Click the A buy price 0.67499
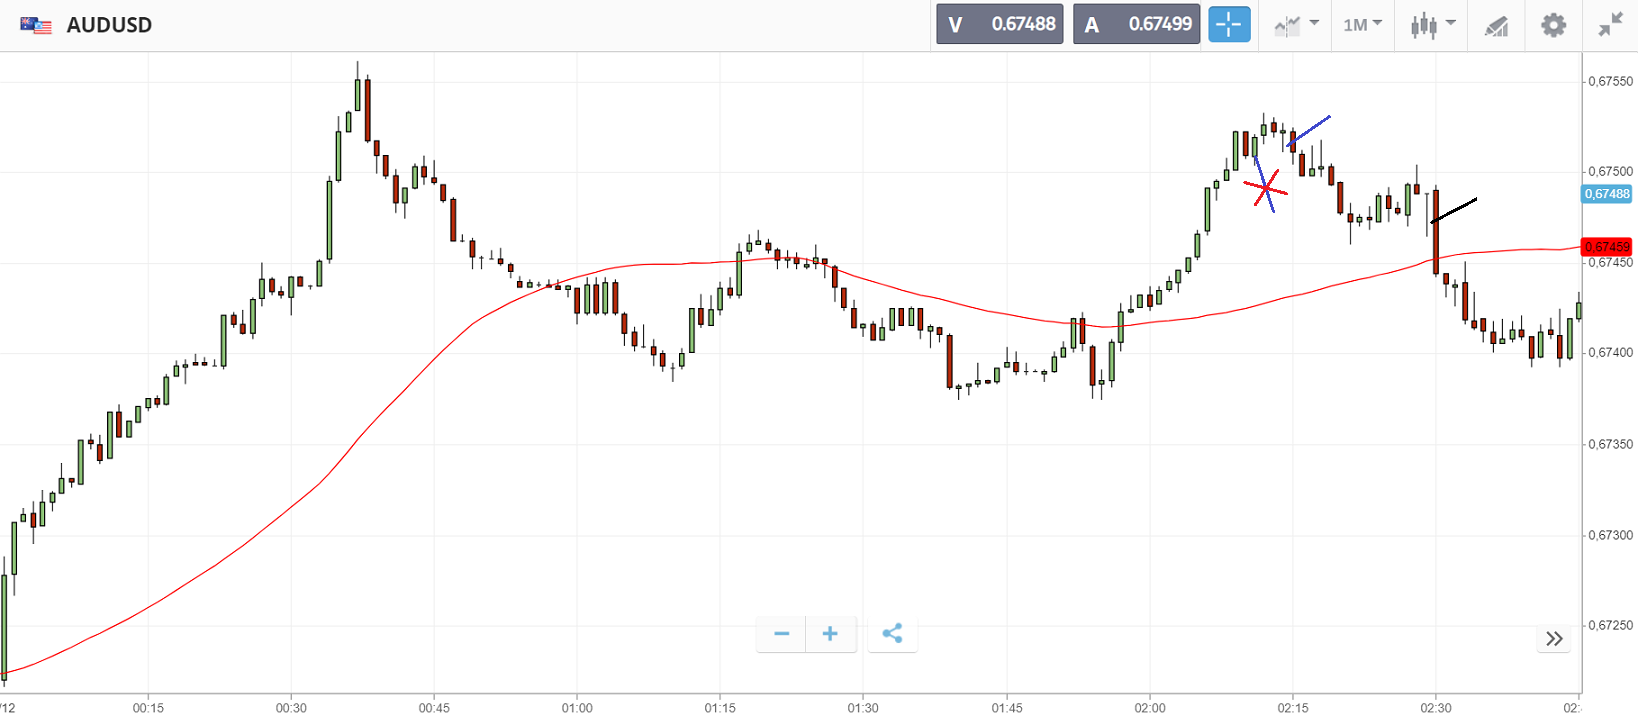This screenshot has height=725, width=1638. pyautogui.click(x=1136, y=25)
